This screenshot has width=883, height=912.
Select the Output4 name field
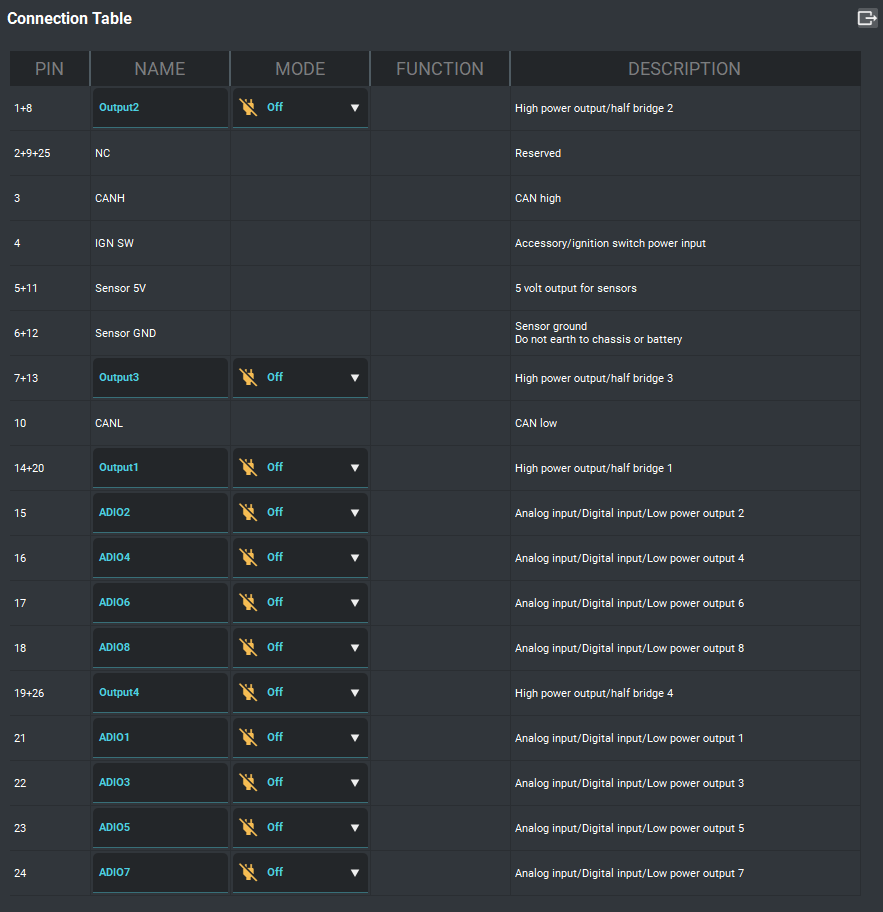(x=160, y=692)
